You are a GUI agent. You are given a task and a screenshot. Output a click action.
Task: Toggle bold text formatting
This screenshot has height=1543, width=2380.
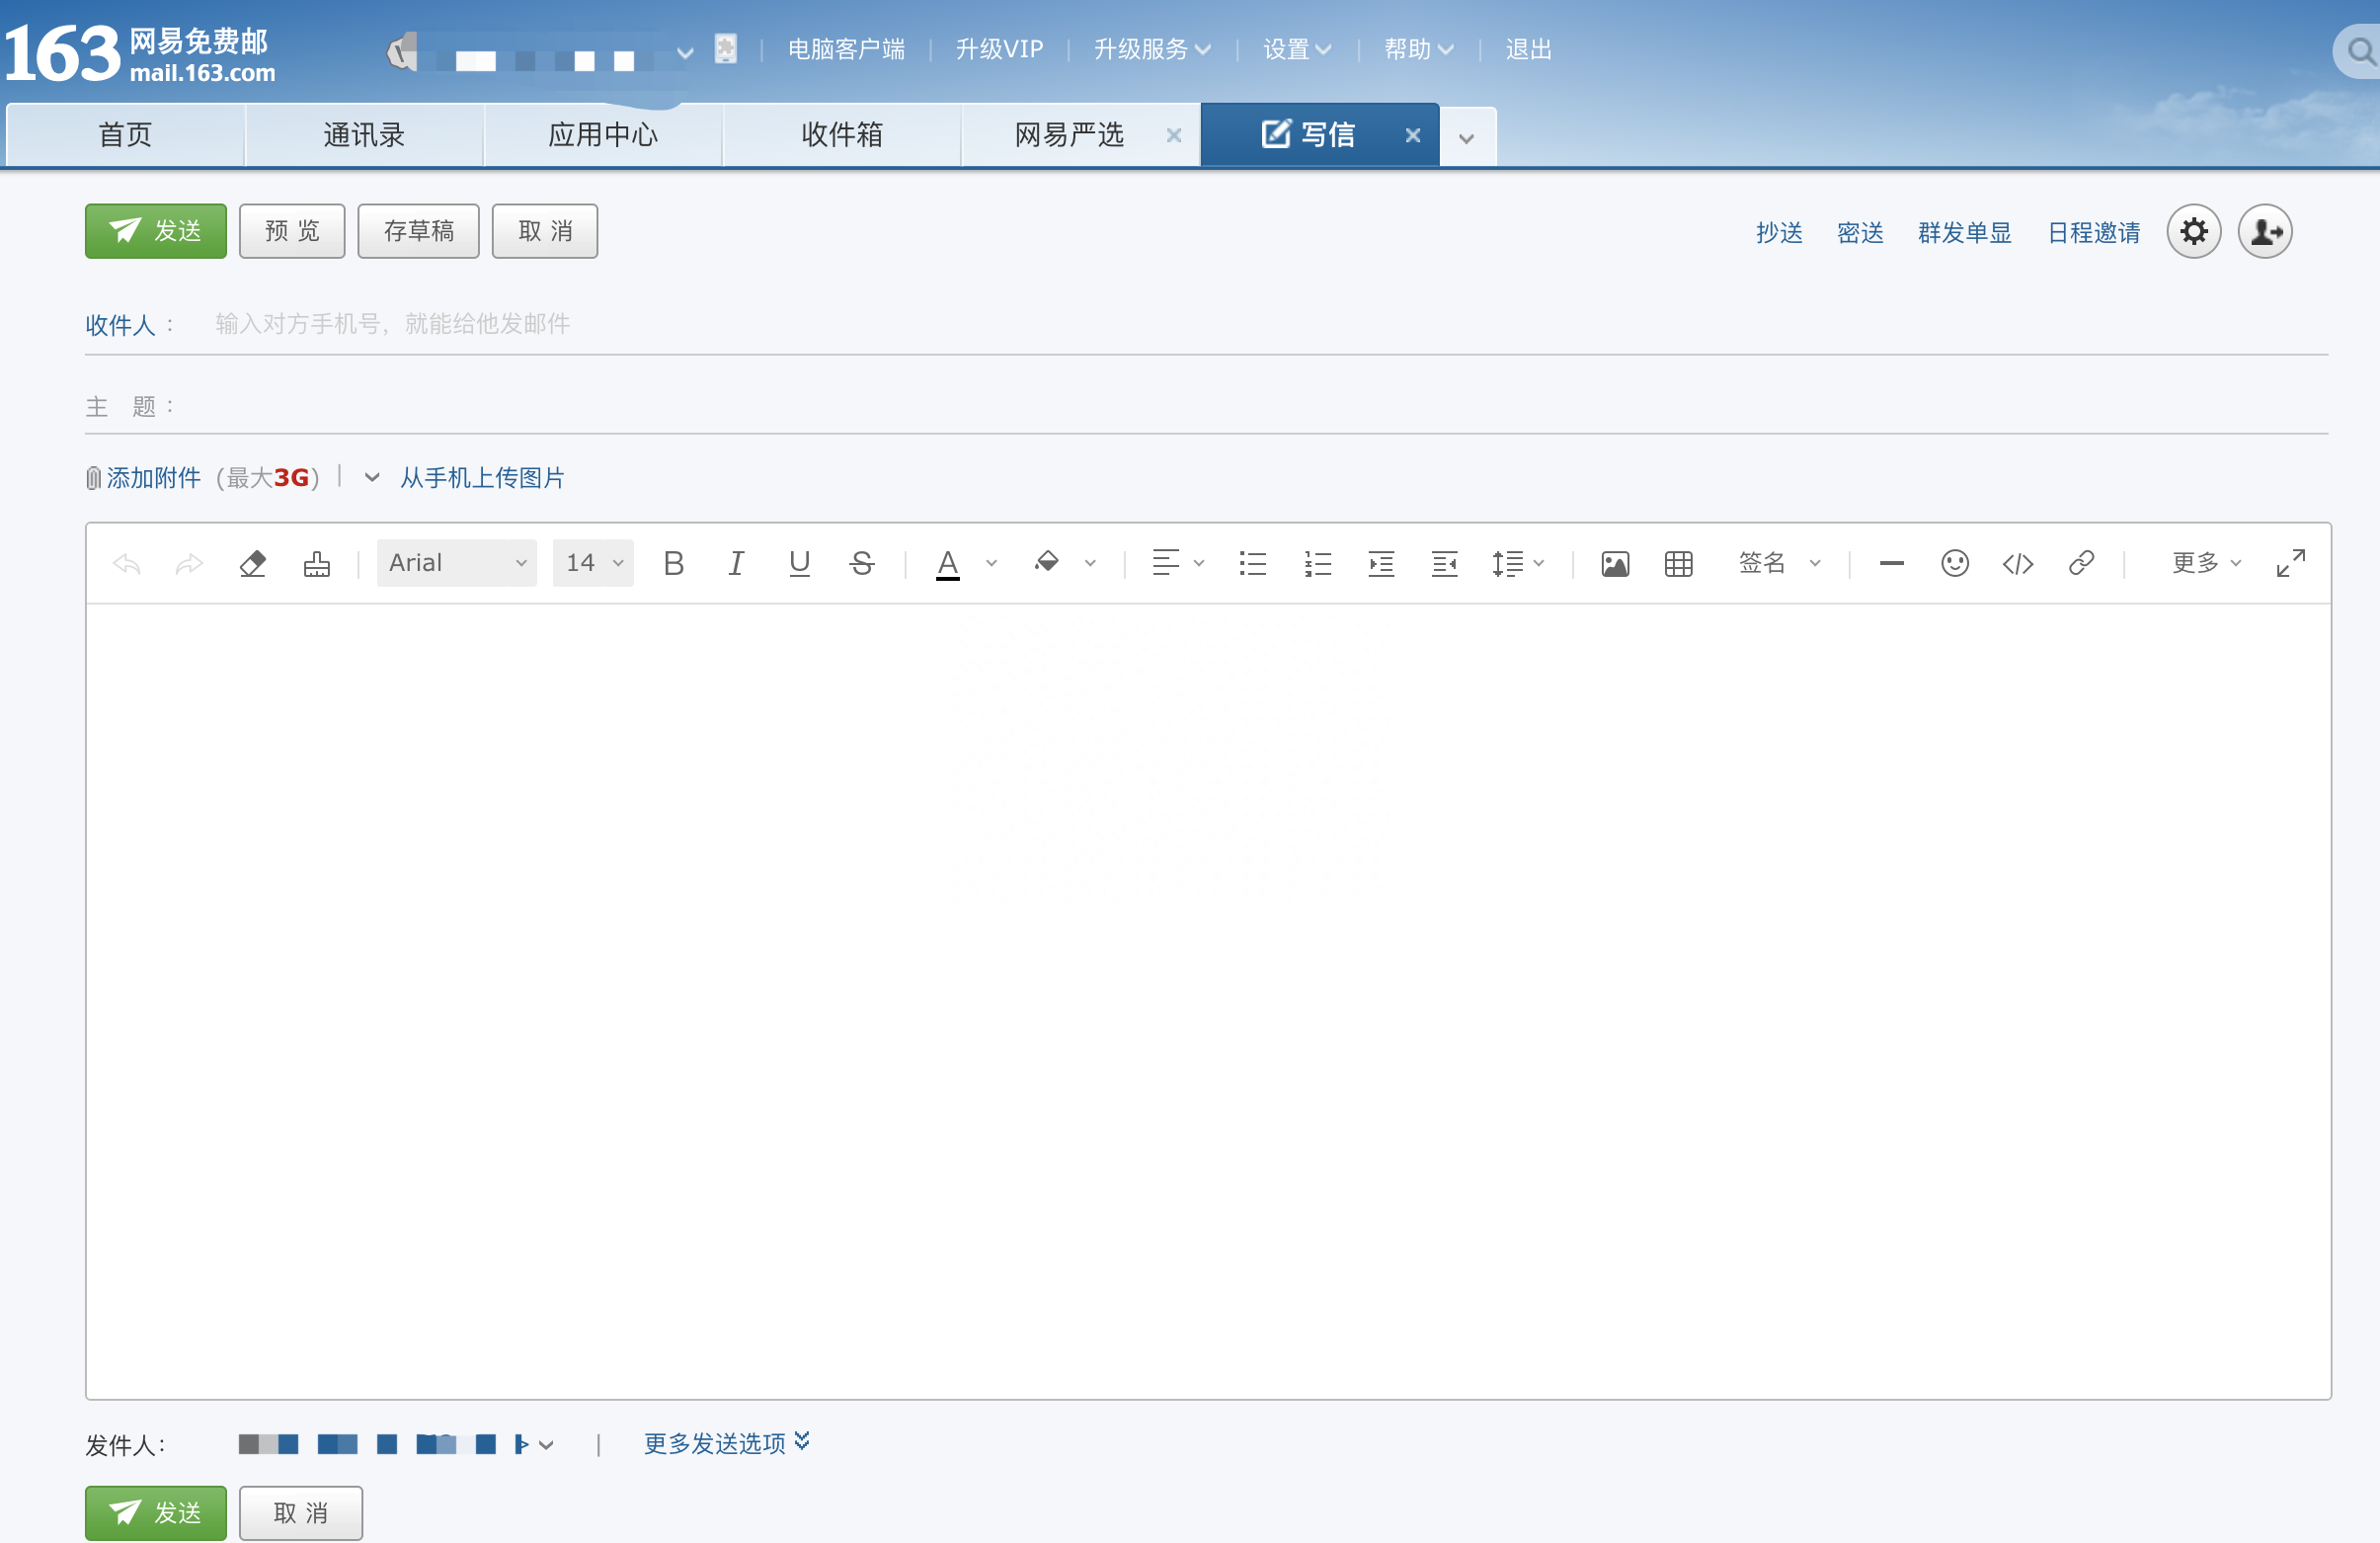[674, 564]
